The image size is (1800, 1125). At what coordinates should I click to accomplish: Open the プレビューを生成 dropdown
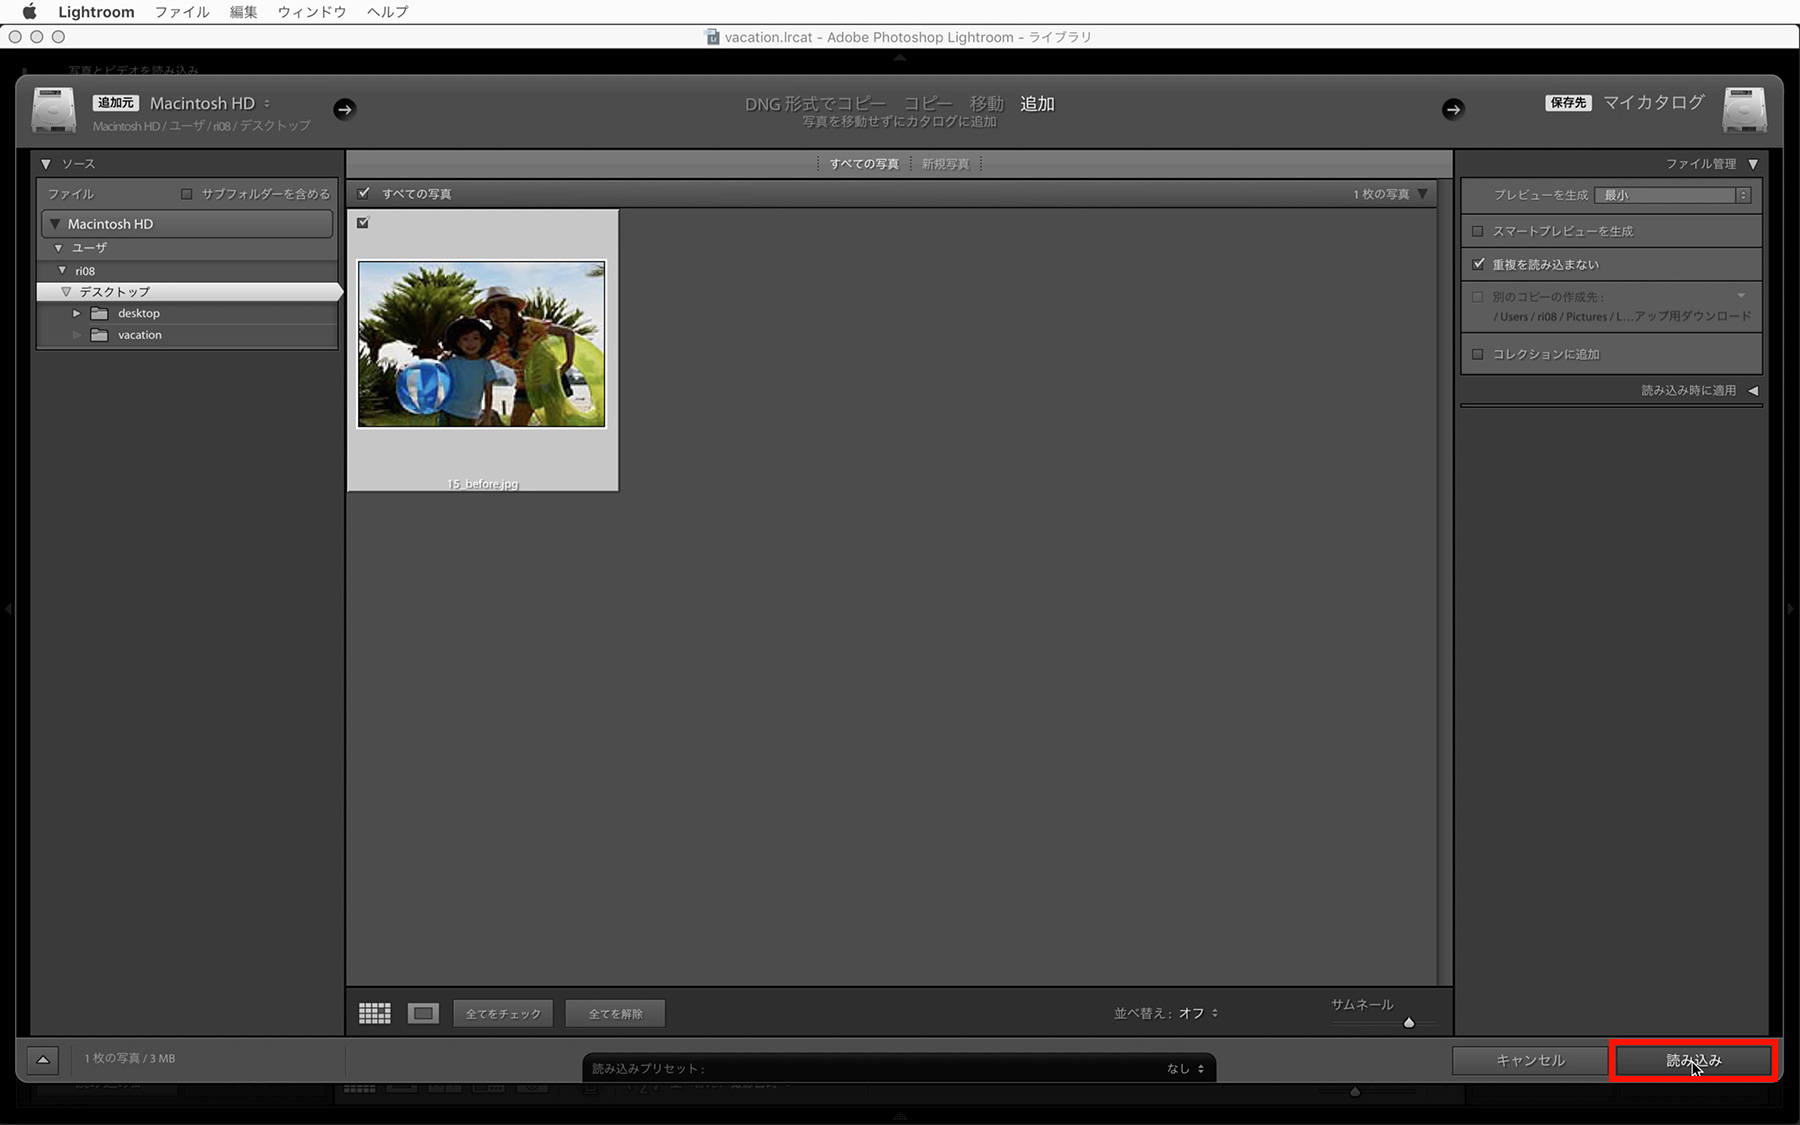coord(1673,195)
